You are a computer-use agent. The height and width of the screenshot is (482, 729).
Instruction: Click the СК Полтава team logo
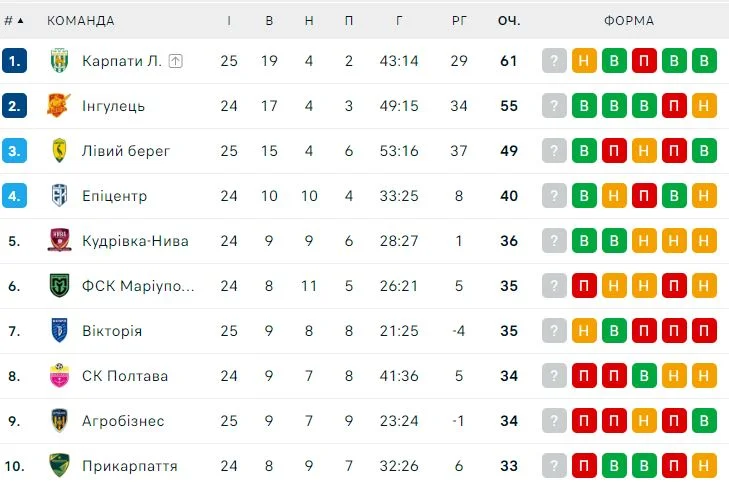[59, 376]
